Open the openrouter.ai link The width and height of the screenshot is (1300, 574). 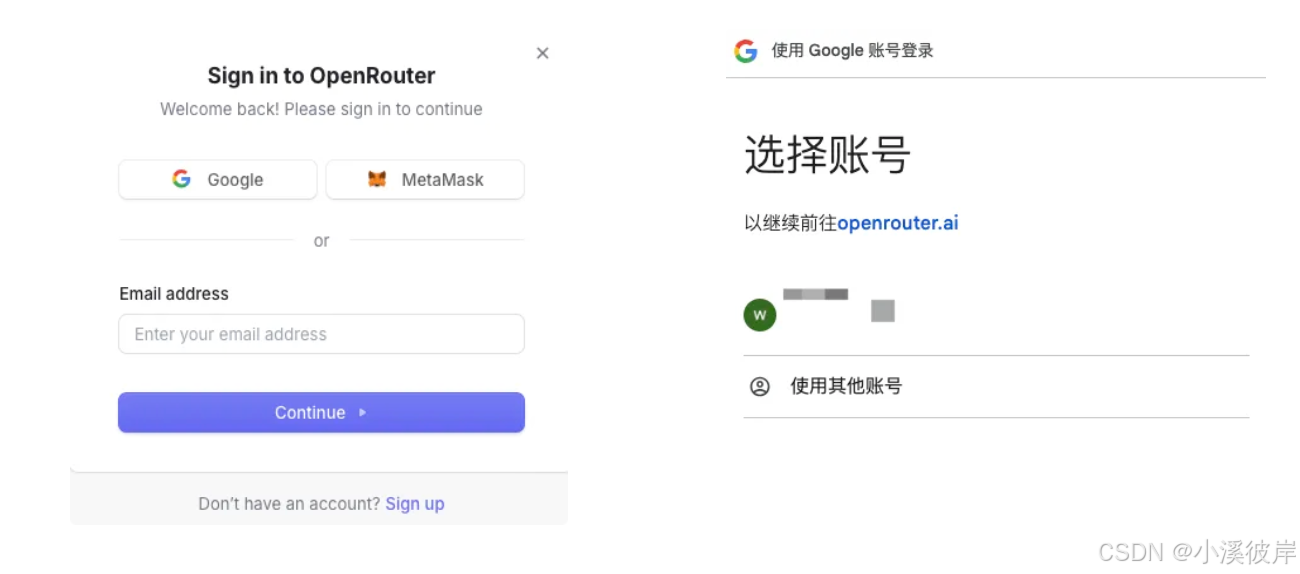(x=897, y=223)
